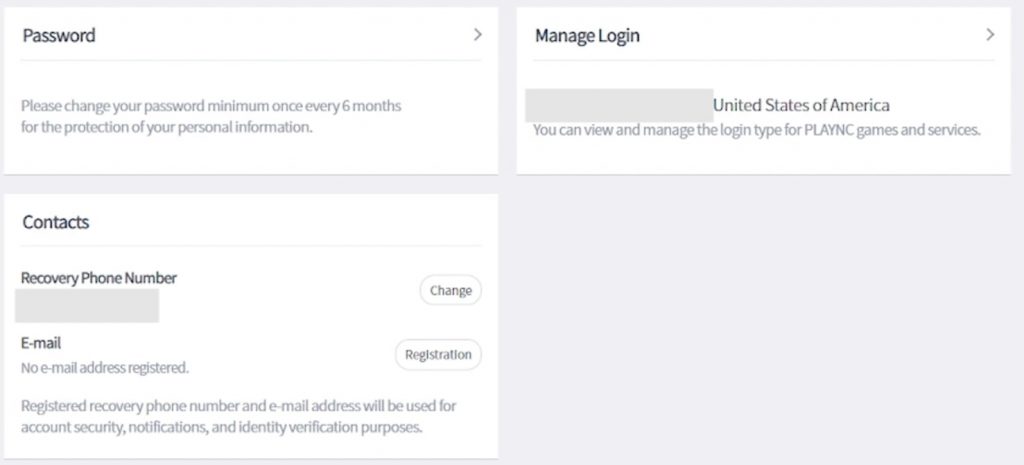The width and height of the screenshot is (1024, 465).
Task: Click the E-mail label in Contacts
Action: [x=41, y=343]
